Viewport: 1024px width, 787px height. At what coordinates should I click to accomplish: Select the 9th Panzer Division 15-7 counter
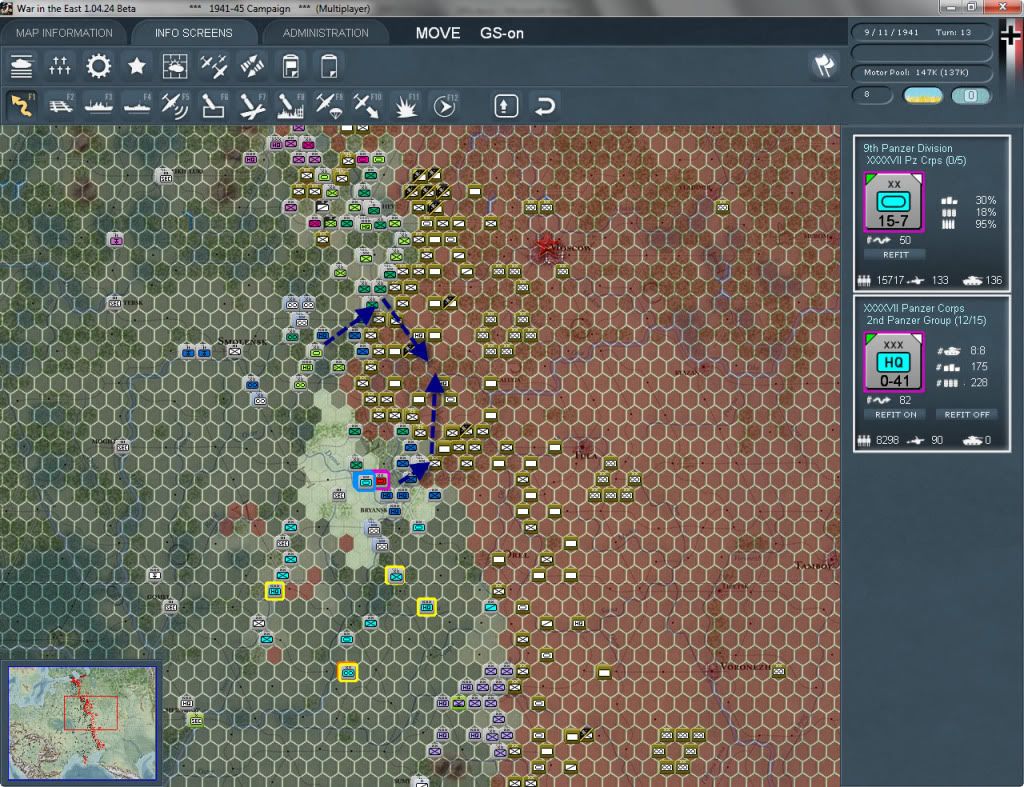894,202
